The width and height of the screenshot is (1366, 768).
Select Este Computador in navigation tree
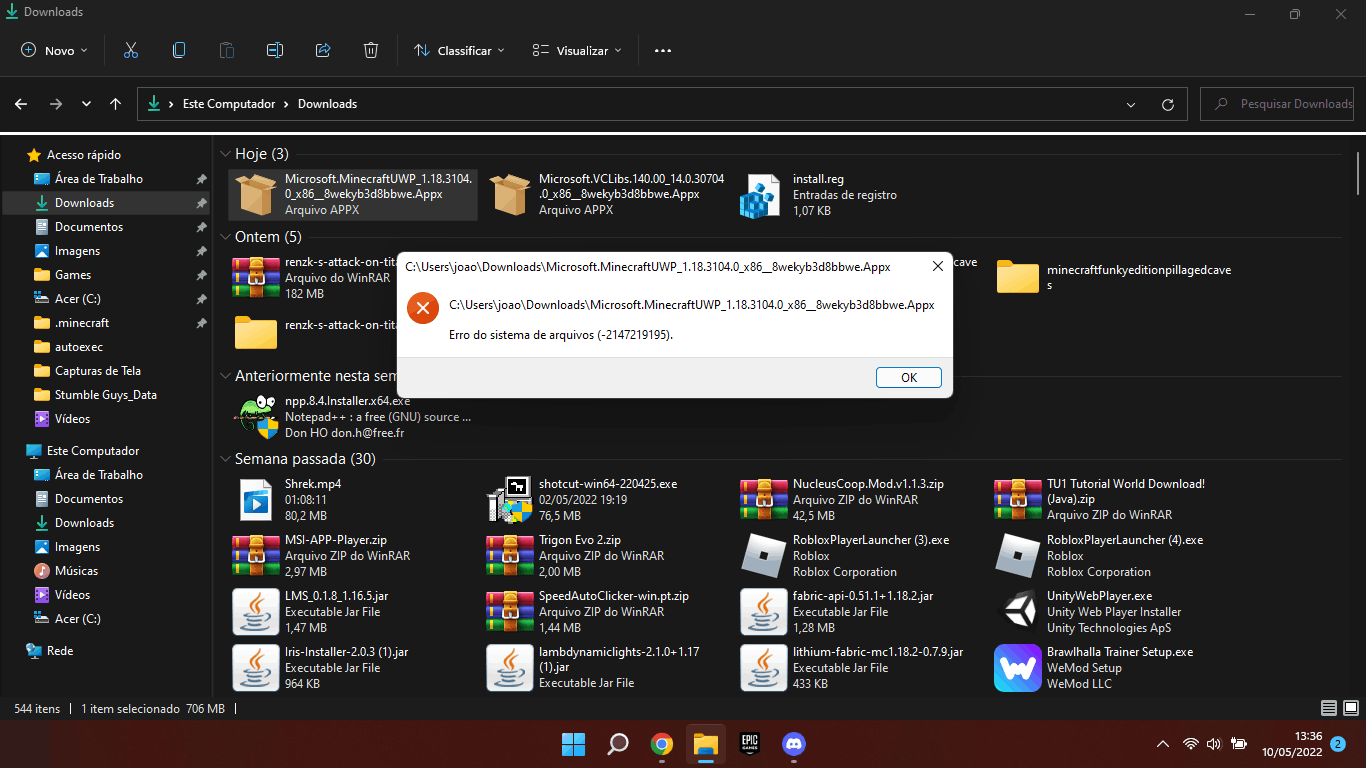pos(93,451)
